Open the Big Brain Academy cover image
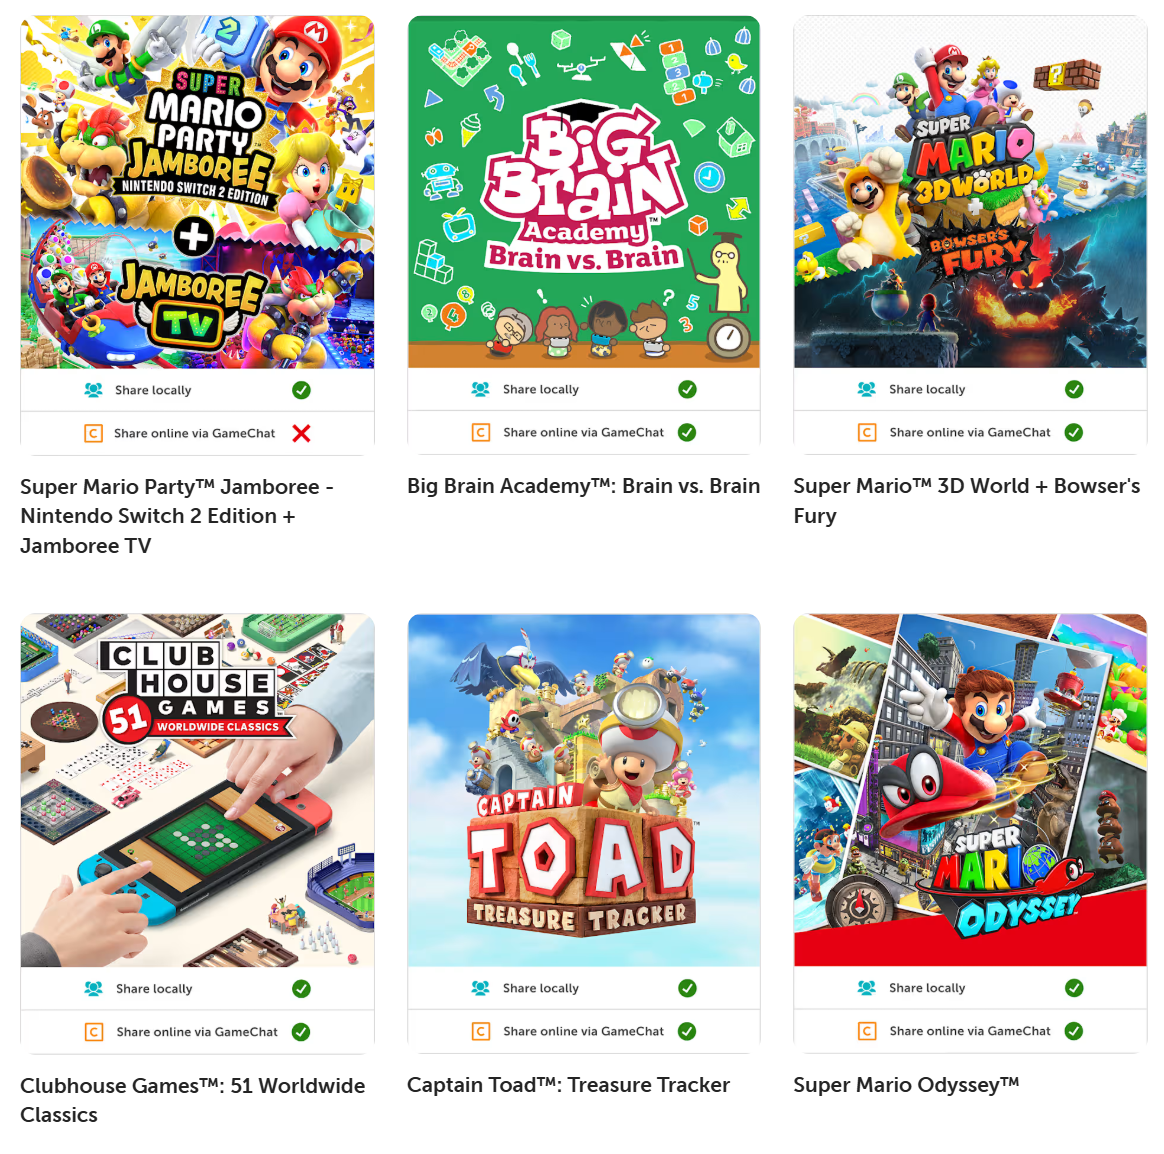This screenshot has height=1154, width=1164. [584, 191]
